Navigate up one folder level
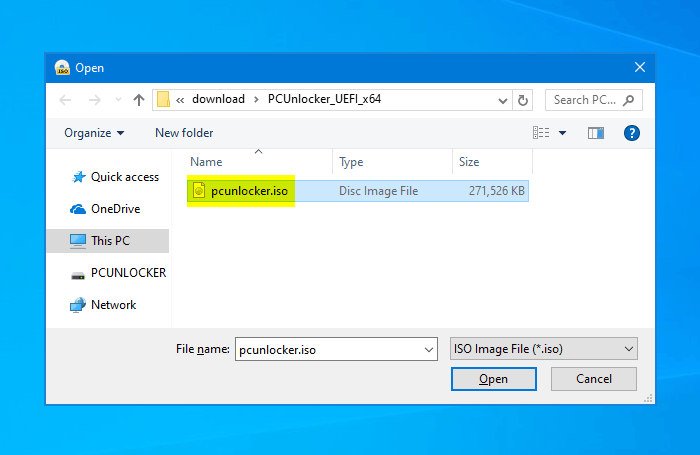700x455 pixels. click(x=139, y=100)
